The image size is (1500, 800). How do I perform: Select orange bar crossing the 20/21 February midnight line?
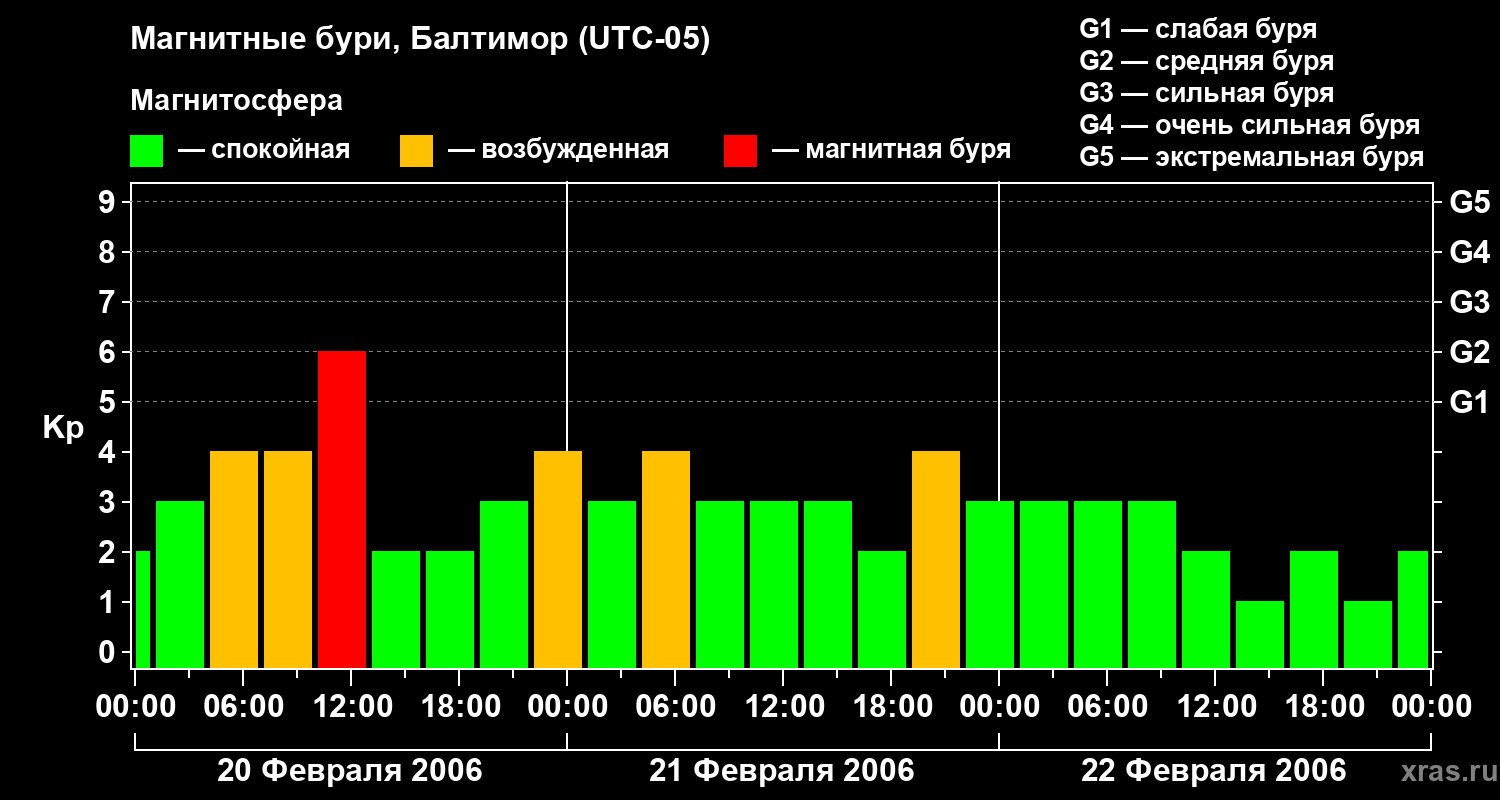click(558, 559)
